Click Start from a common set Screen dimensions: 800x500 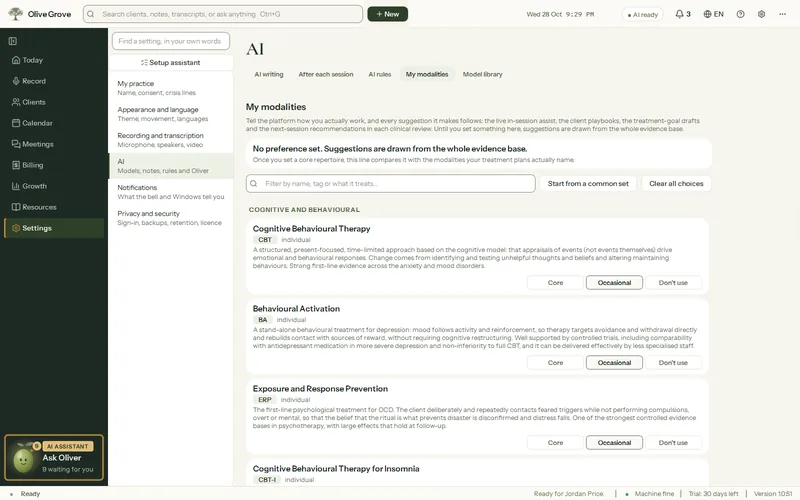click(588, 184)
